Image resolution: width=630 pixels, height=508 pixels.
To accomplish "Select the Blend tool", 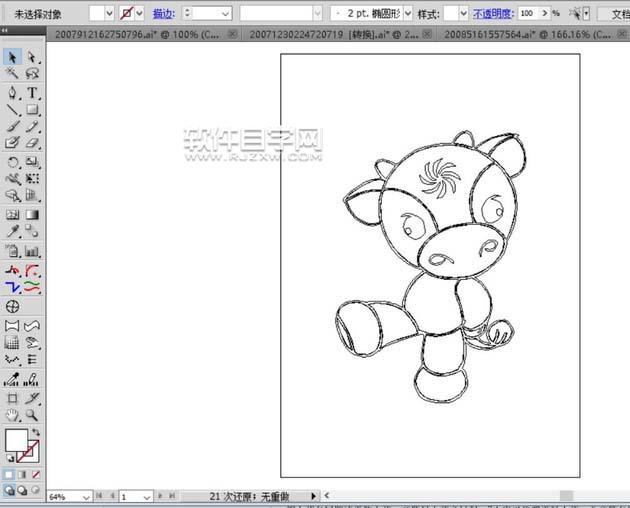I will pos(32,231).
